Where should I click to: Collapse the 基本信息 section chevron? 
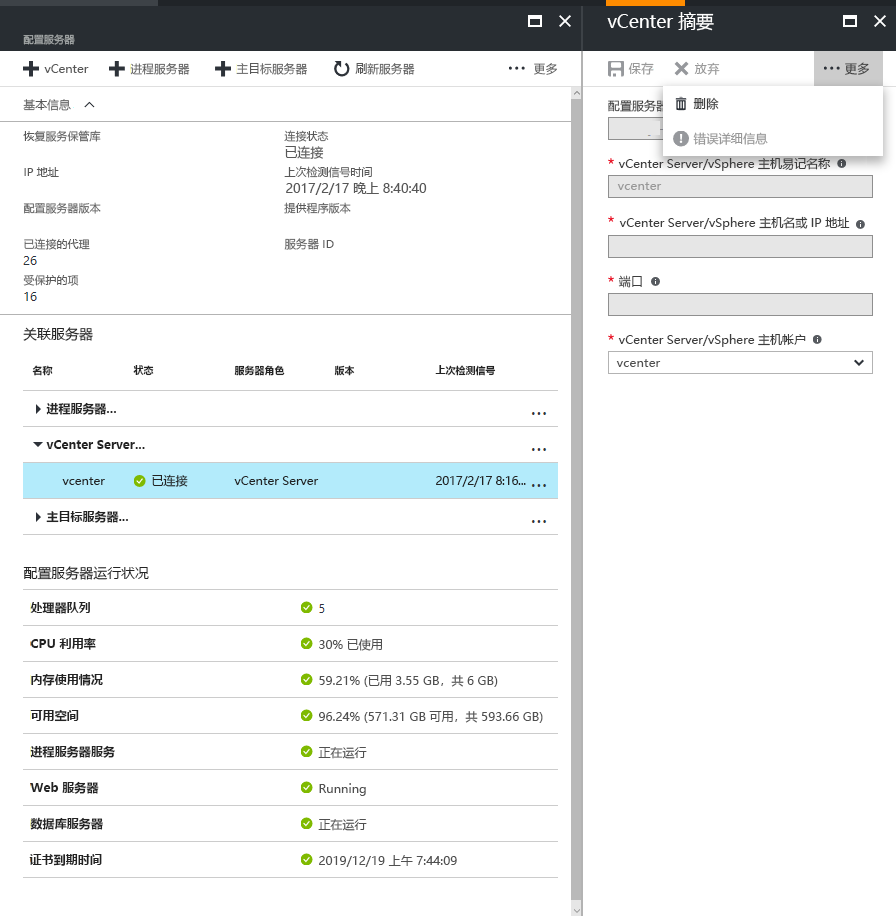click(x=89, y=105)
